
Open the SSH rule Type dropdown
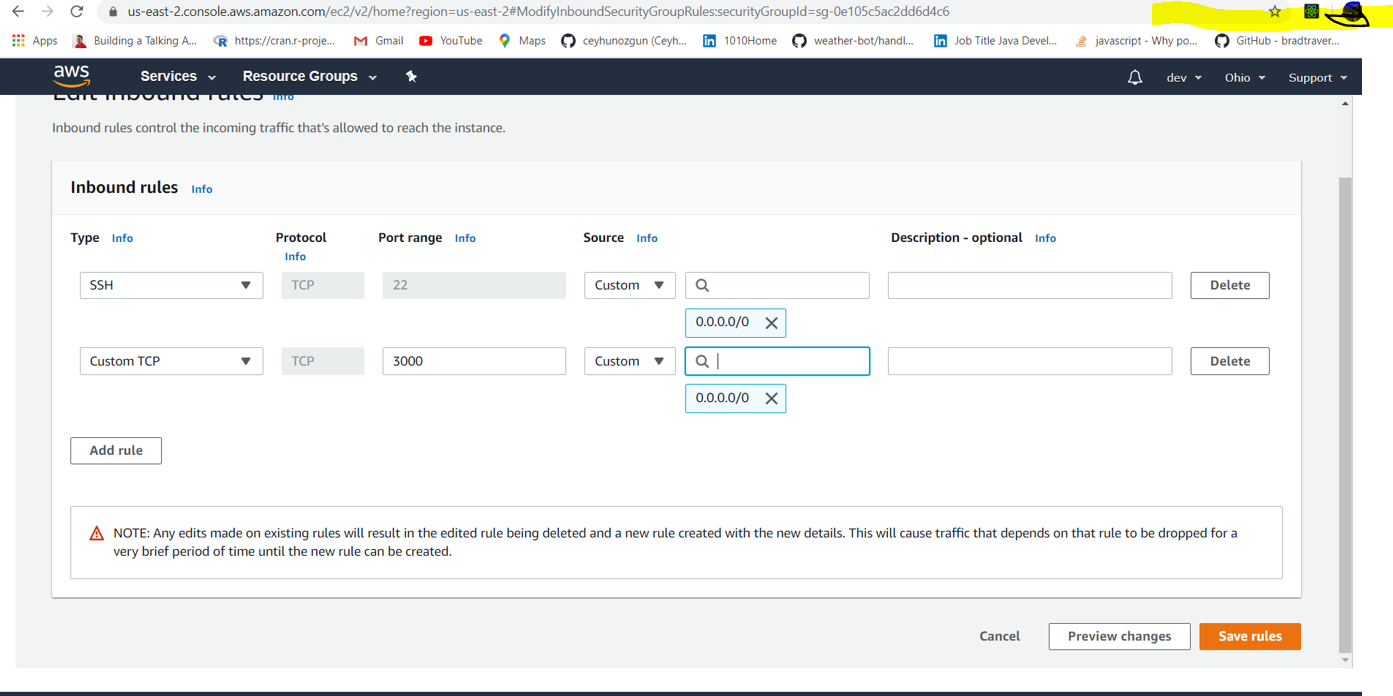pos(170,285)
